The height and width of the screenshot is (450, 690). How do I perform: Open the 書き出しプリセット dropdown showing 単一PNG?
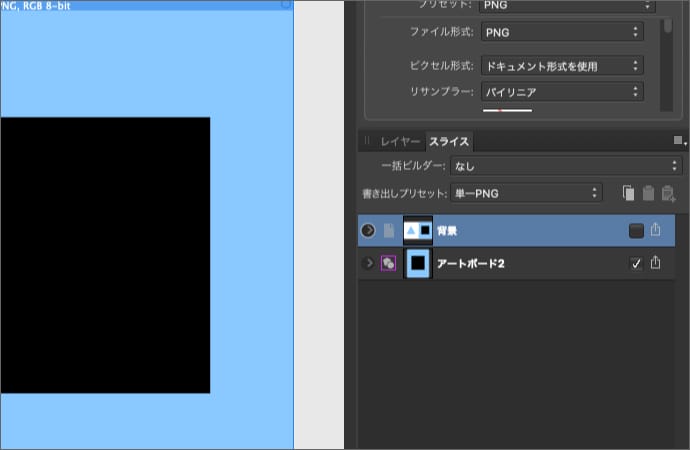(x=524, y=192)
